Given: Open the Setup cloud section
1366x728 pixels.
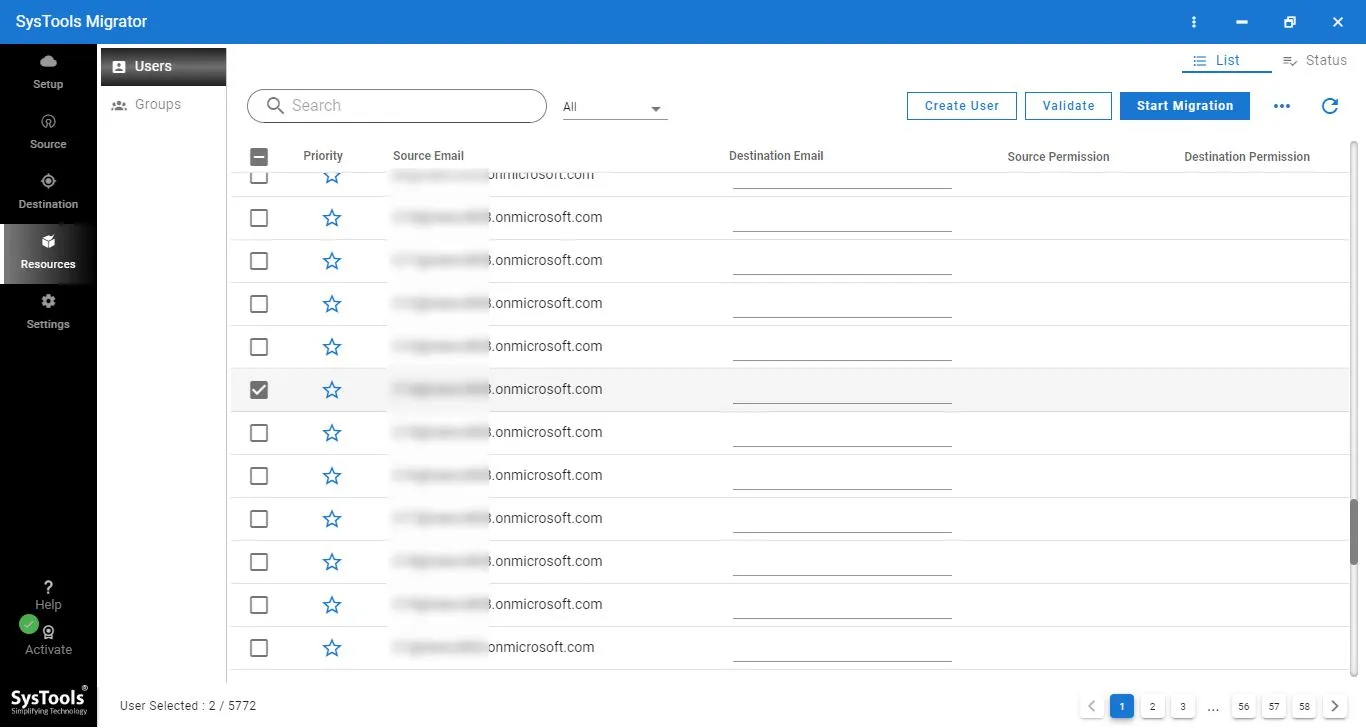Looking at the screenshot, I should 48,62.
